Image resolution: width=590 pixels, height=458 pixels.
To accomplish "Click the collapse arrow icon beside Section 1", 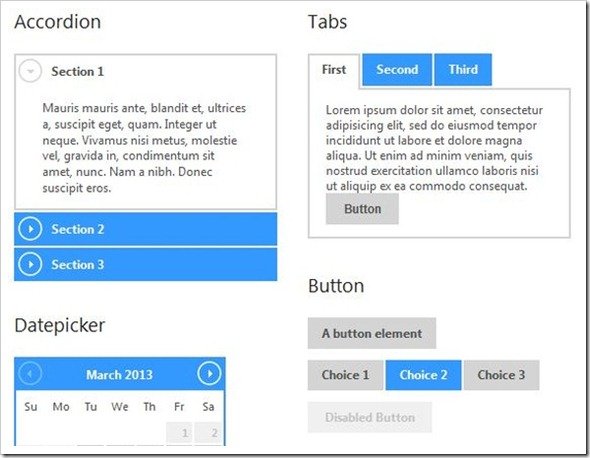I will (x=30, y=71).
